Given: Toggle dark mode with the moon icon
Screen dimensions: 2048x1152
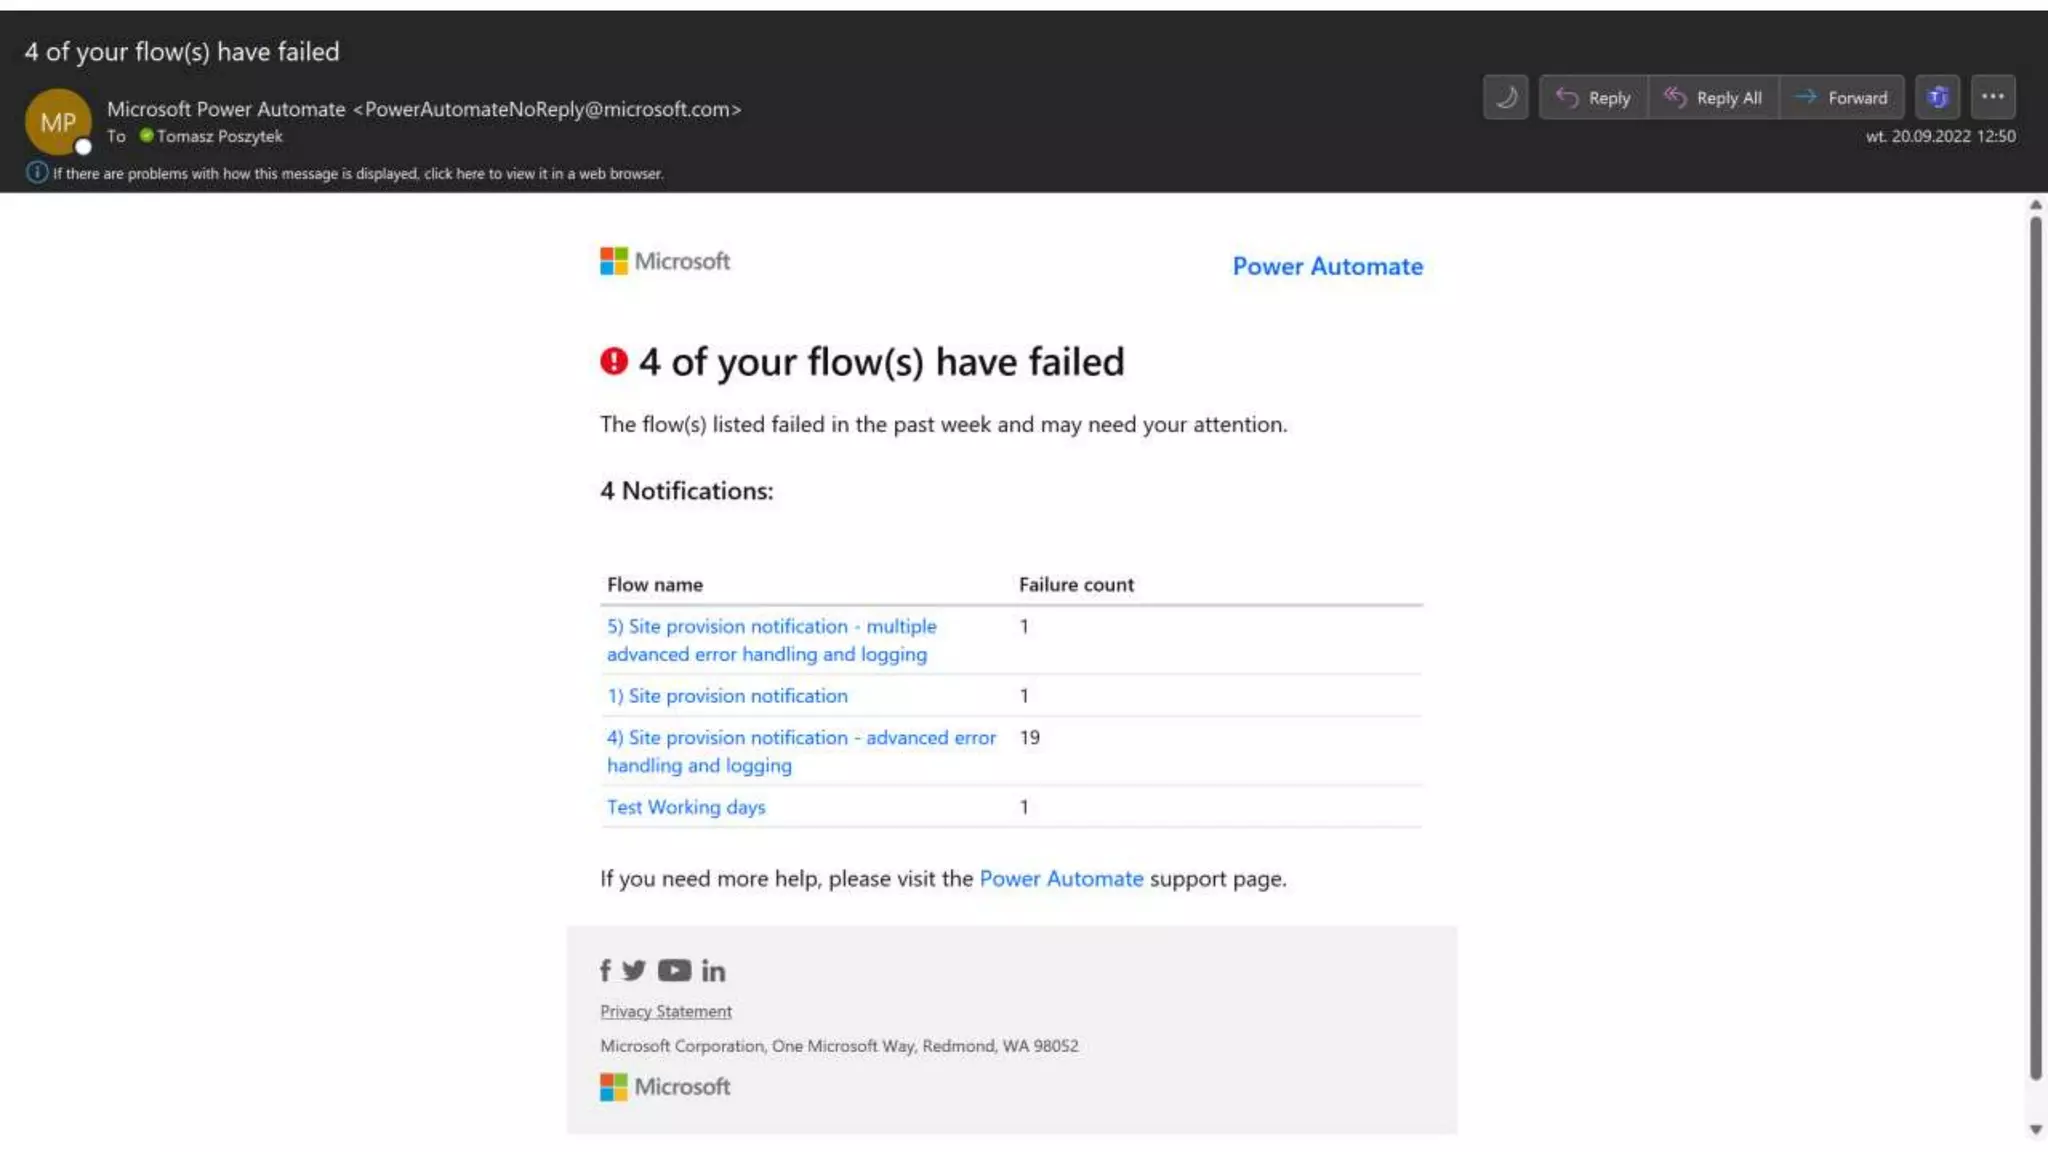Looking at the screenshot, I should [1505, 97].
